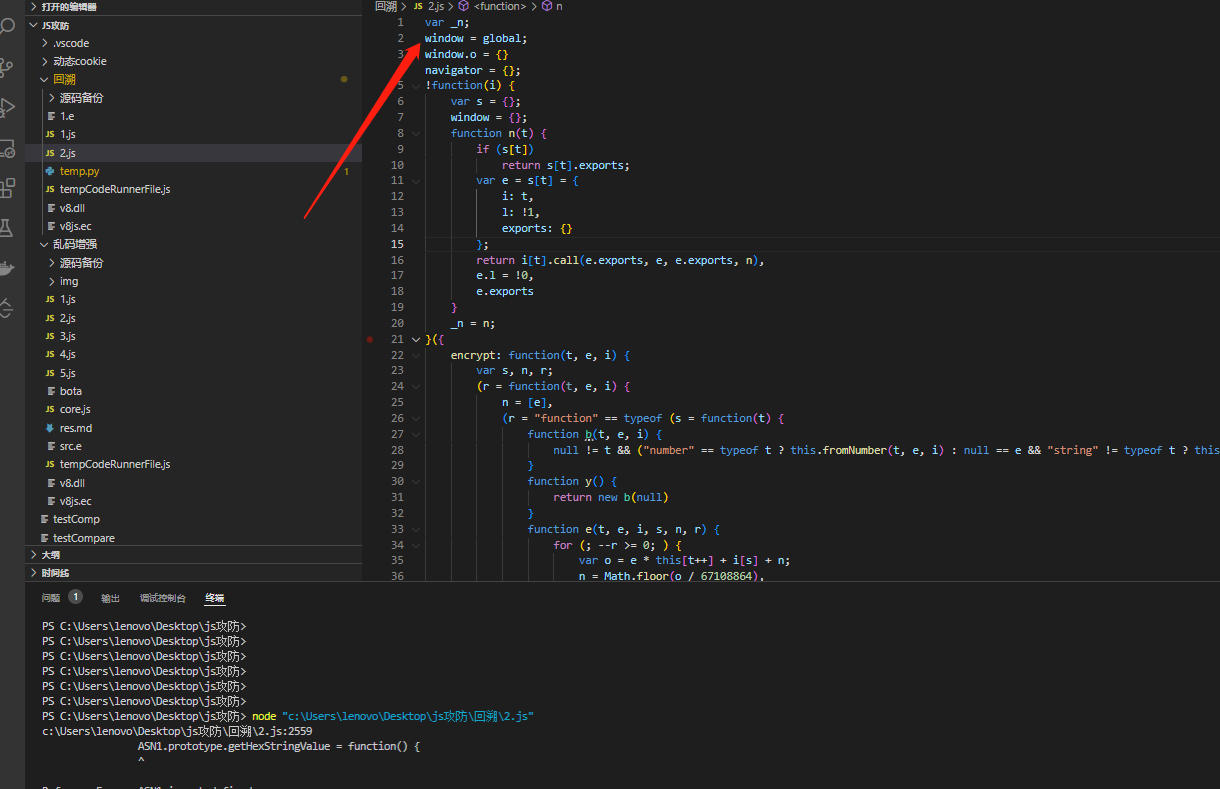1220x789 pixels.
Task: Expand the 时间线 timeline section
Action: click(35, 573)
